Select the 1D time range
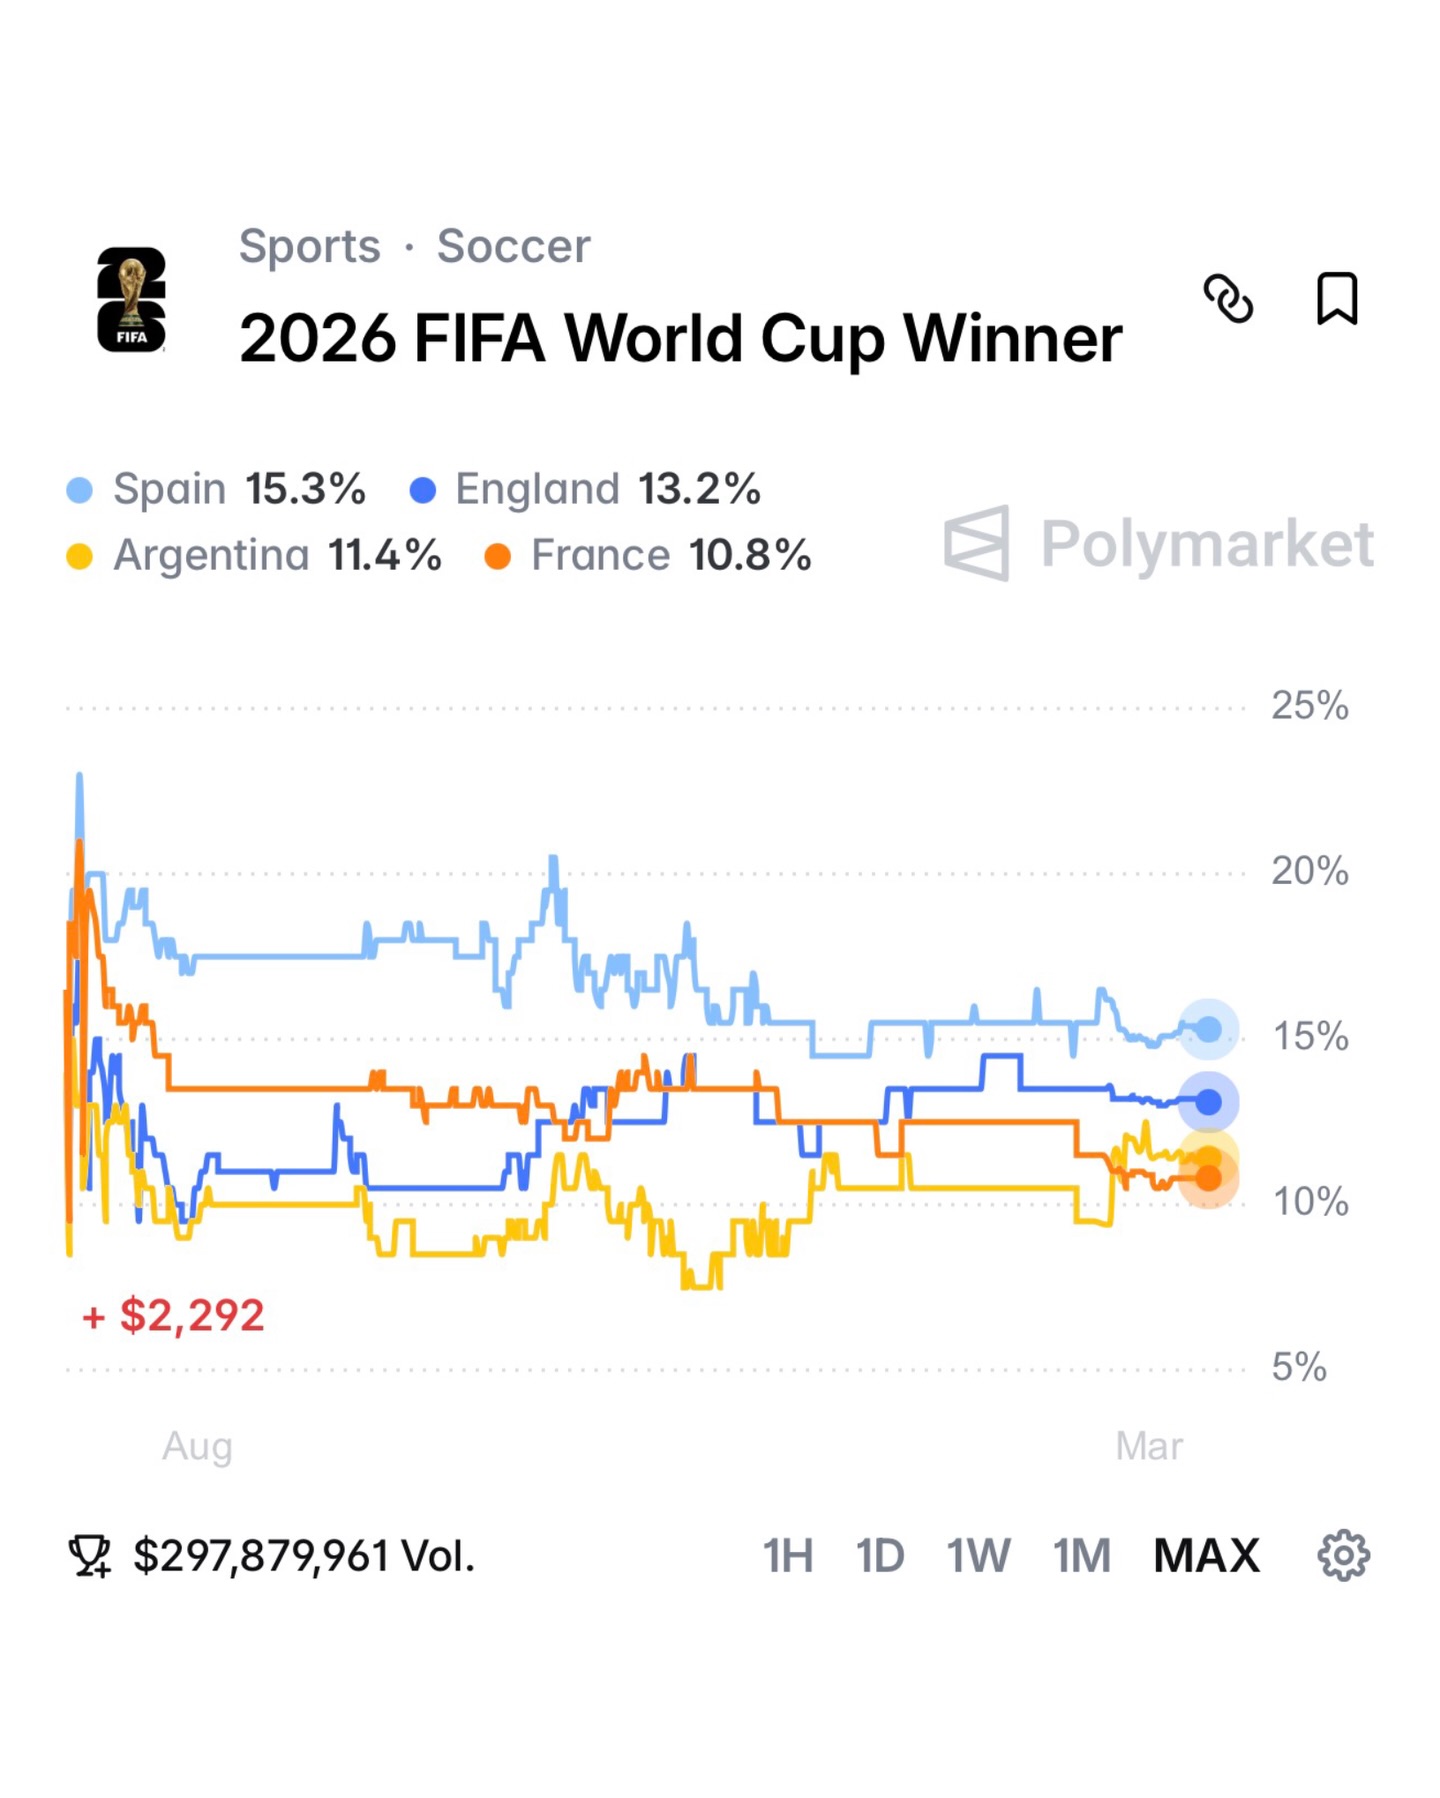This screenshot has width=1440, height=1798. point(879,1556)
